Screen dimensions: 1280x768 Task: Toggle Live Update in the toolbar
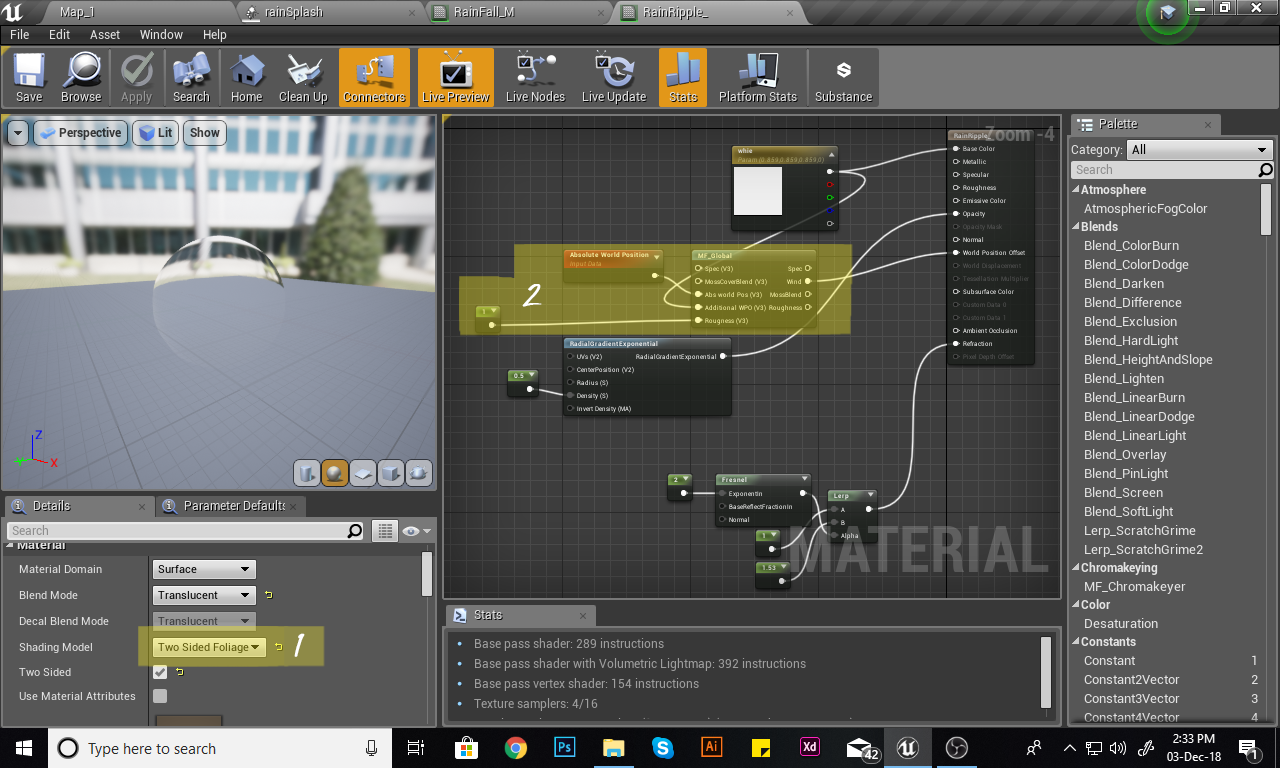point(613,77)
